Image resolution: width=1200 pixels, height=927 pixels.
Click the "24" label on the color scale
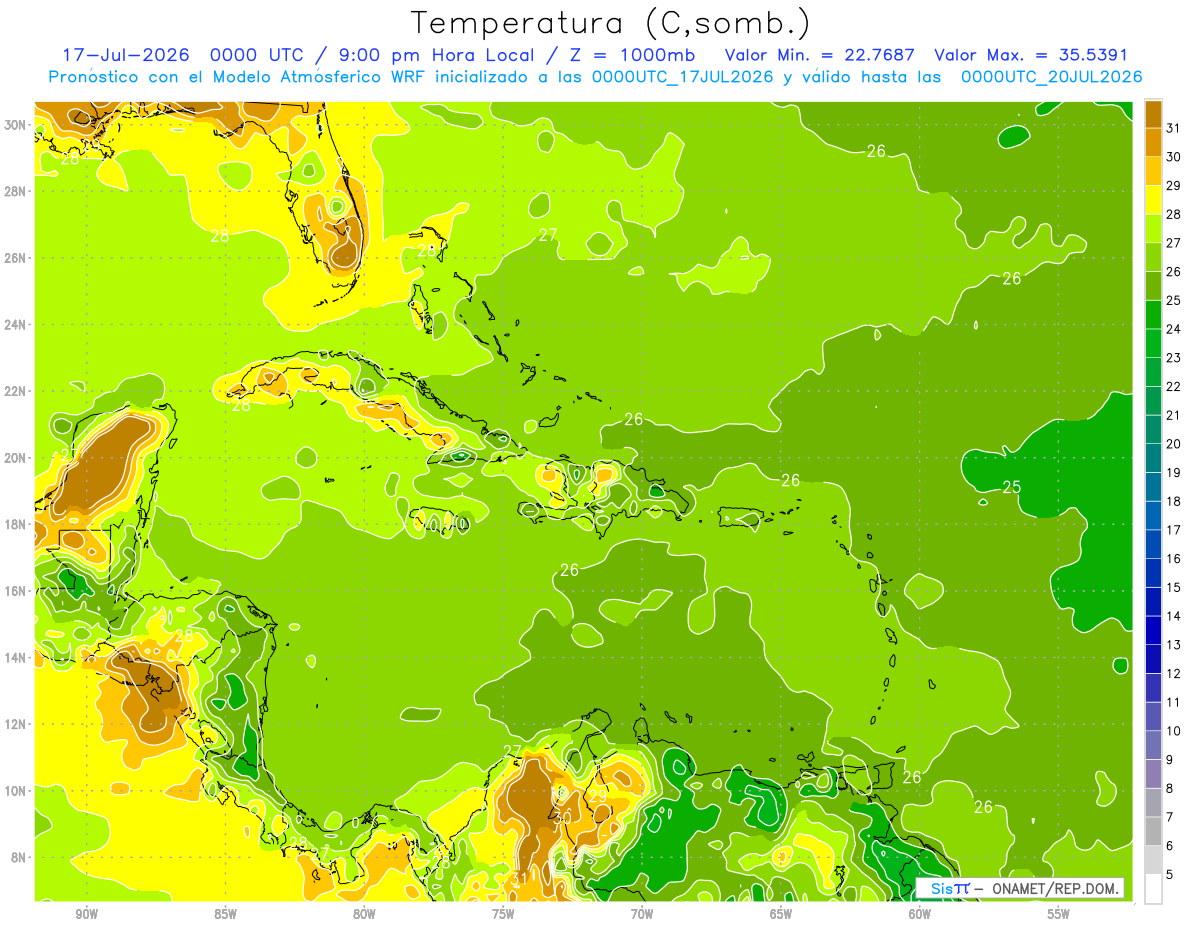pyautogui.click(x=1173, y=329)
